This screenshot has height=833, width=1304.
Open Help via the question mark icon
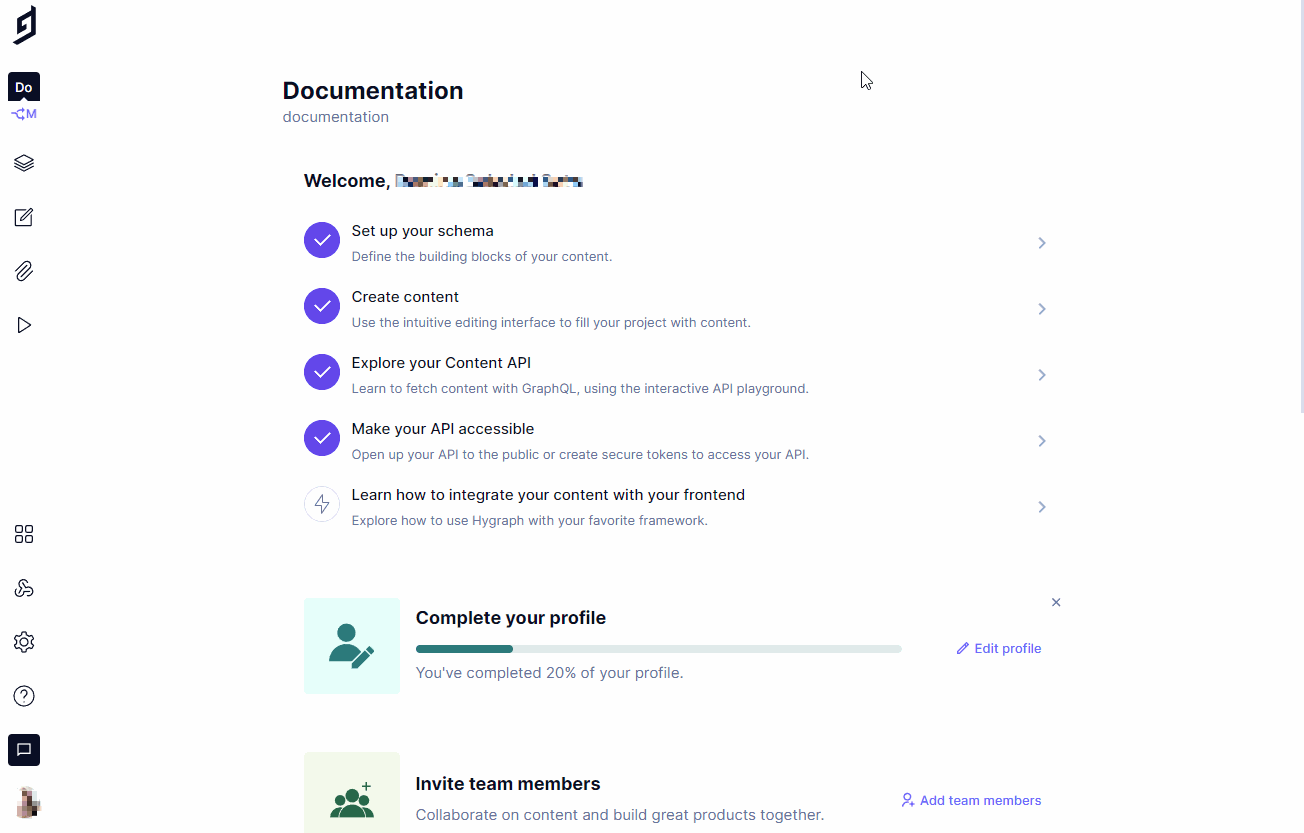click(24, 696)
